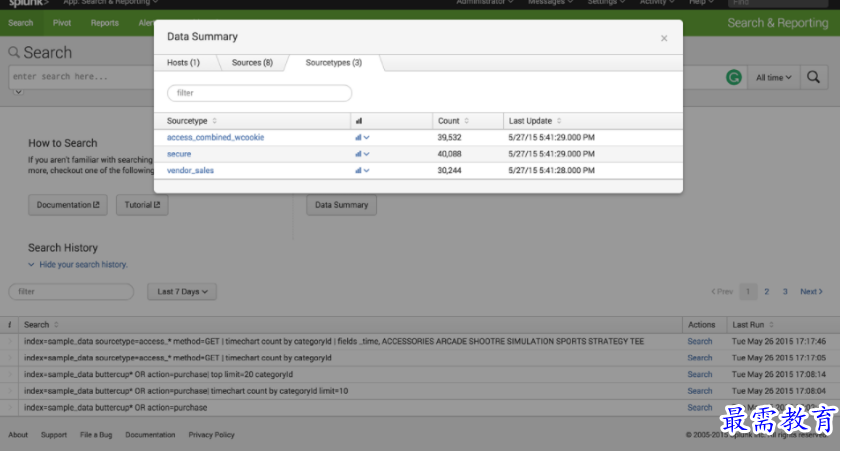Open the All time range dropdown
The image size is (844, 451).
click(x=773, y=77)
